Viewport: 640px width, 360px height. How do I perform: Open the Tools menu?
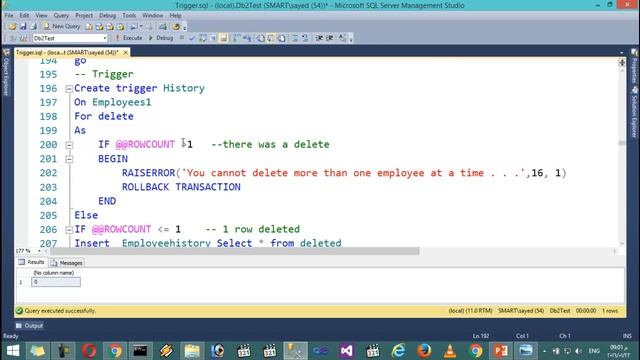click(129, 16)
